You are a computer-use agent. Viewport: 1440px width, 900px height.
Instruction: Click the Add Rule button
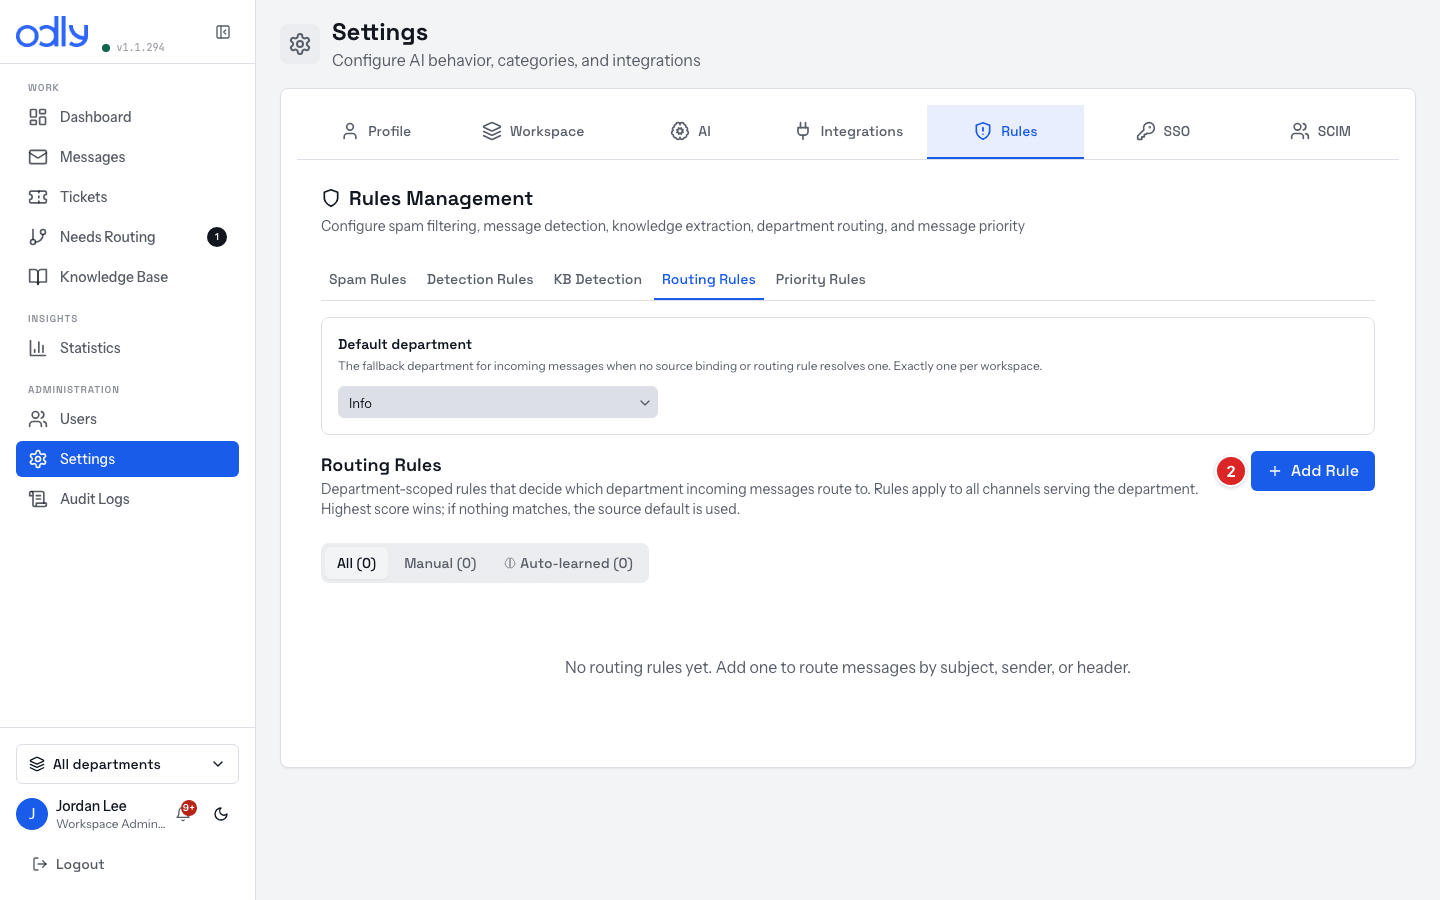[1313, 471]
